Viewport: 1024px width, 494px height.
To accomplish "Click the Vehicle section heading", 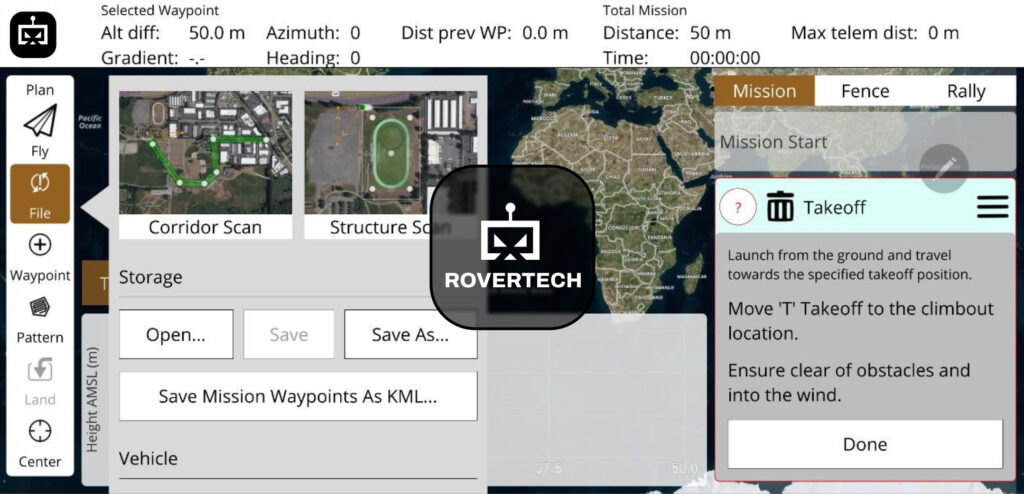I will pos(148,458).
